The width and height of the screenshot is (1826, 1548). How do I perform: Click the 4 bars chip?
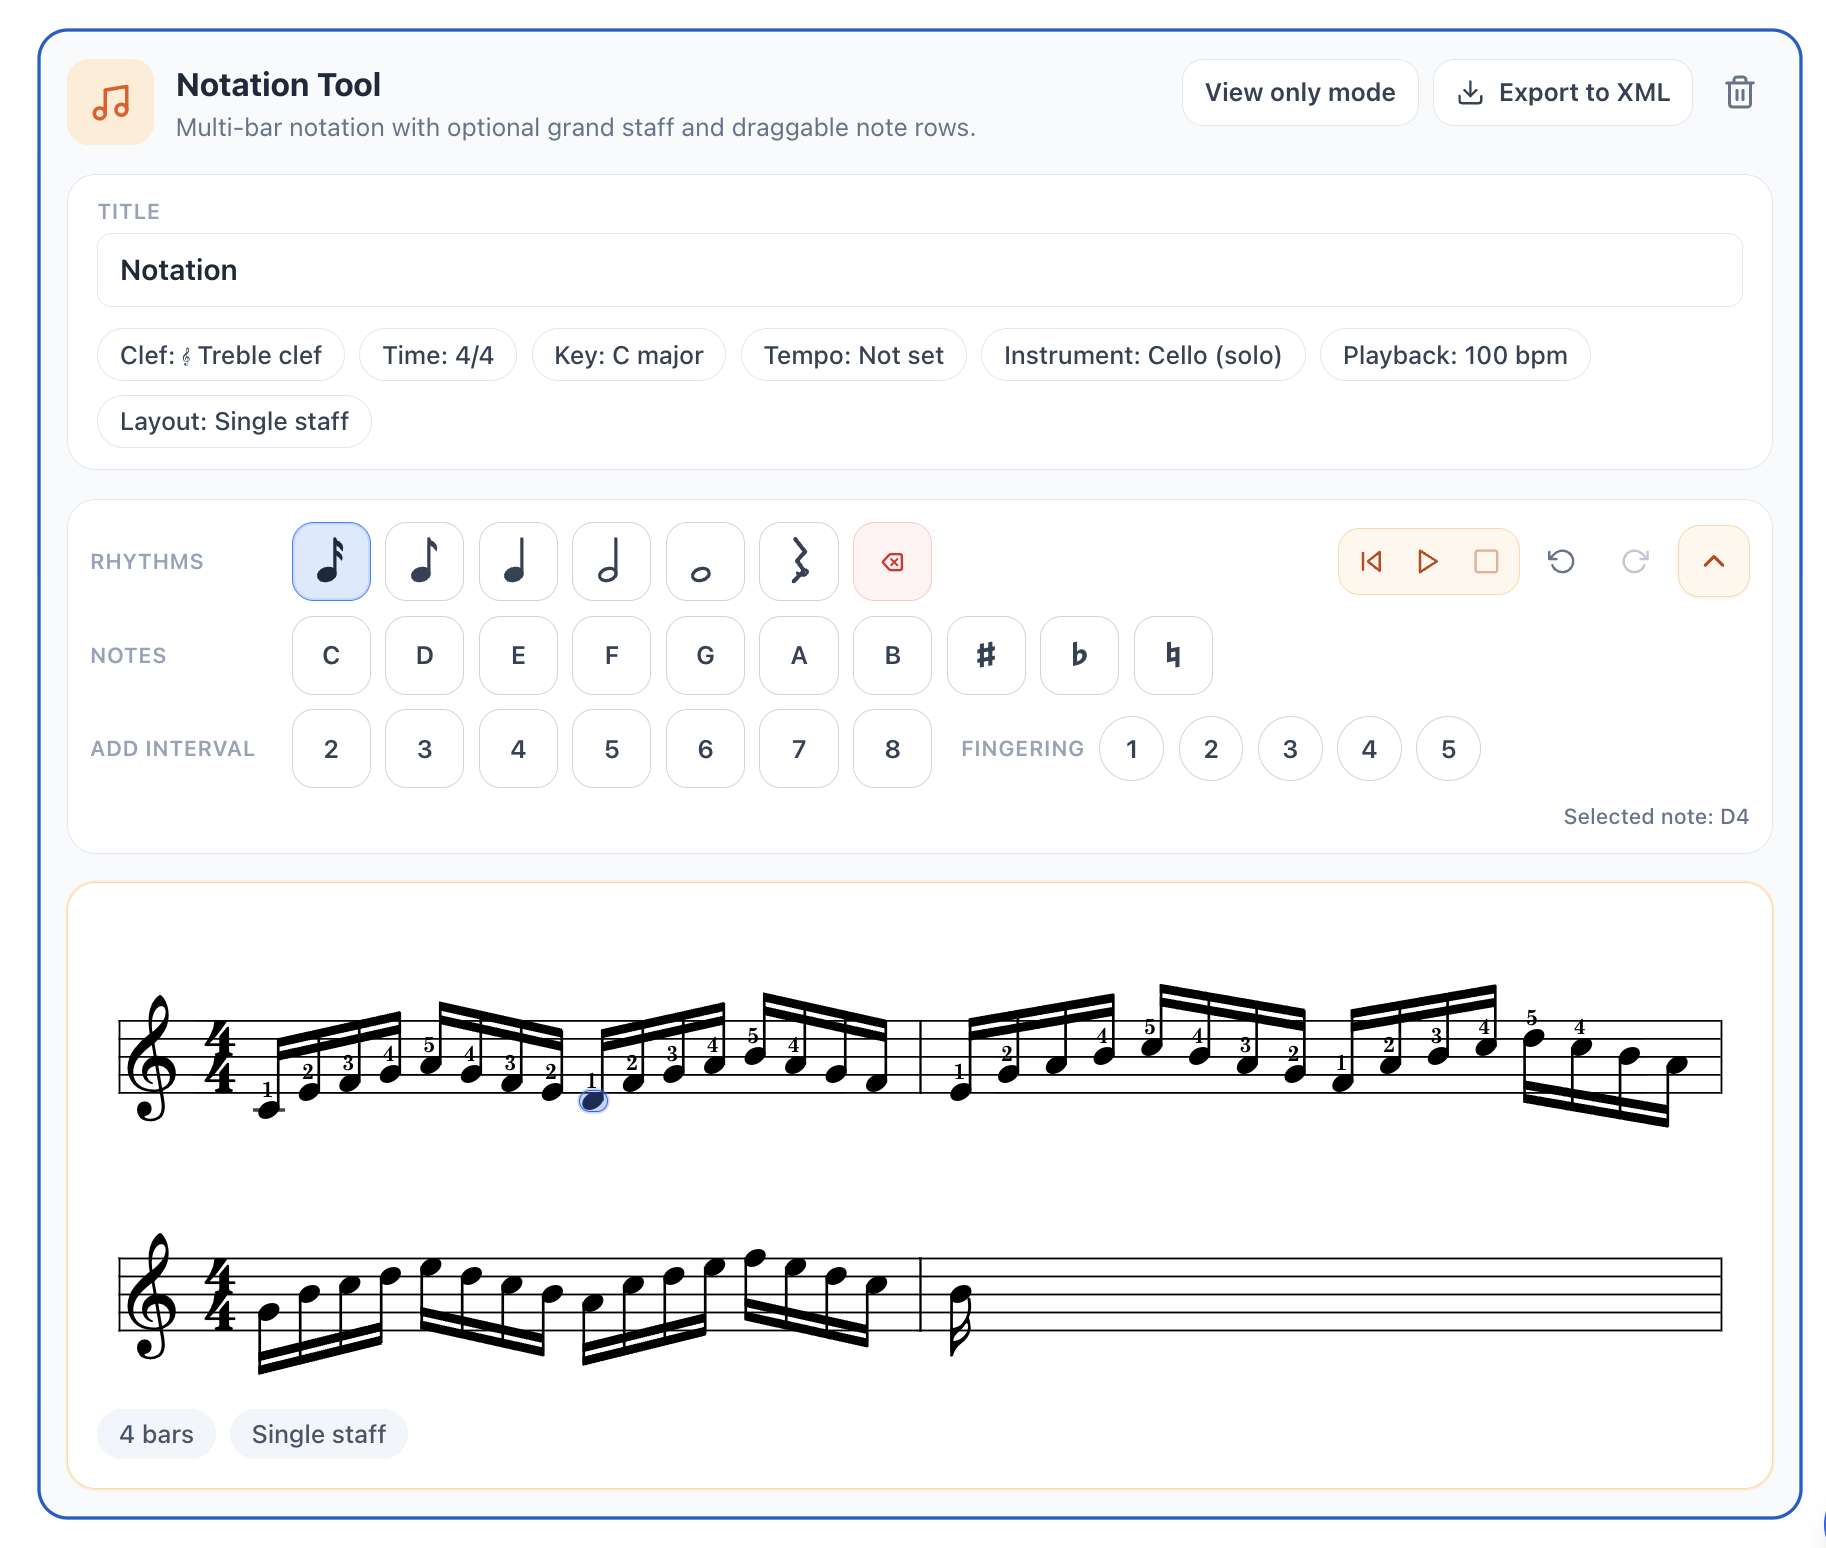[x=155, y=1433]
